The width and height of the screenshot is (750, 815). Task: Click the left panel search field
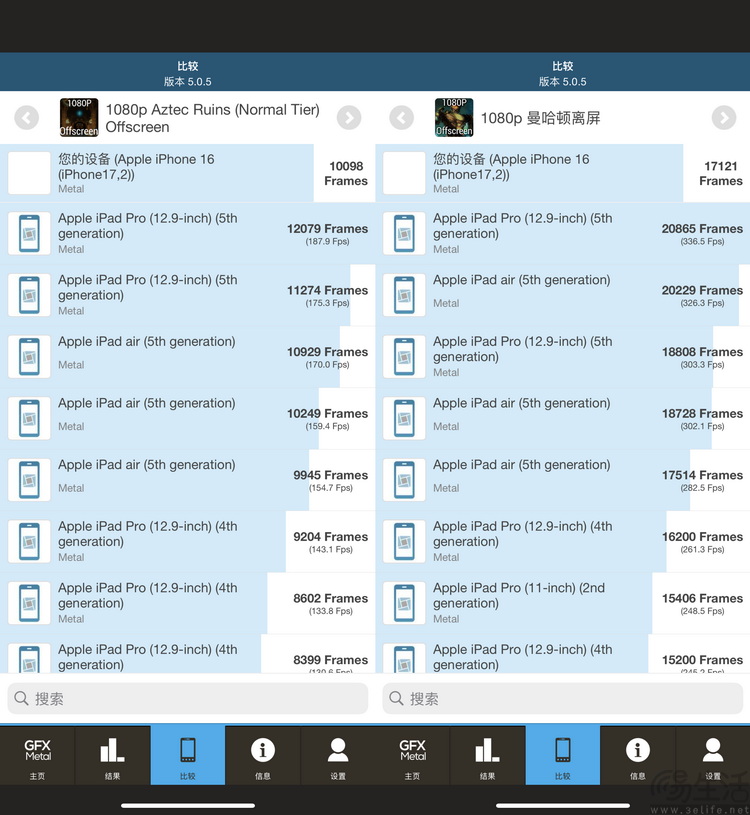(x=188, y=699)
